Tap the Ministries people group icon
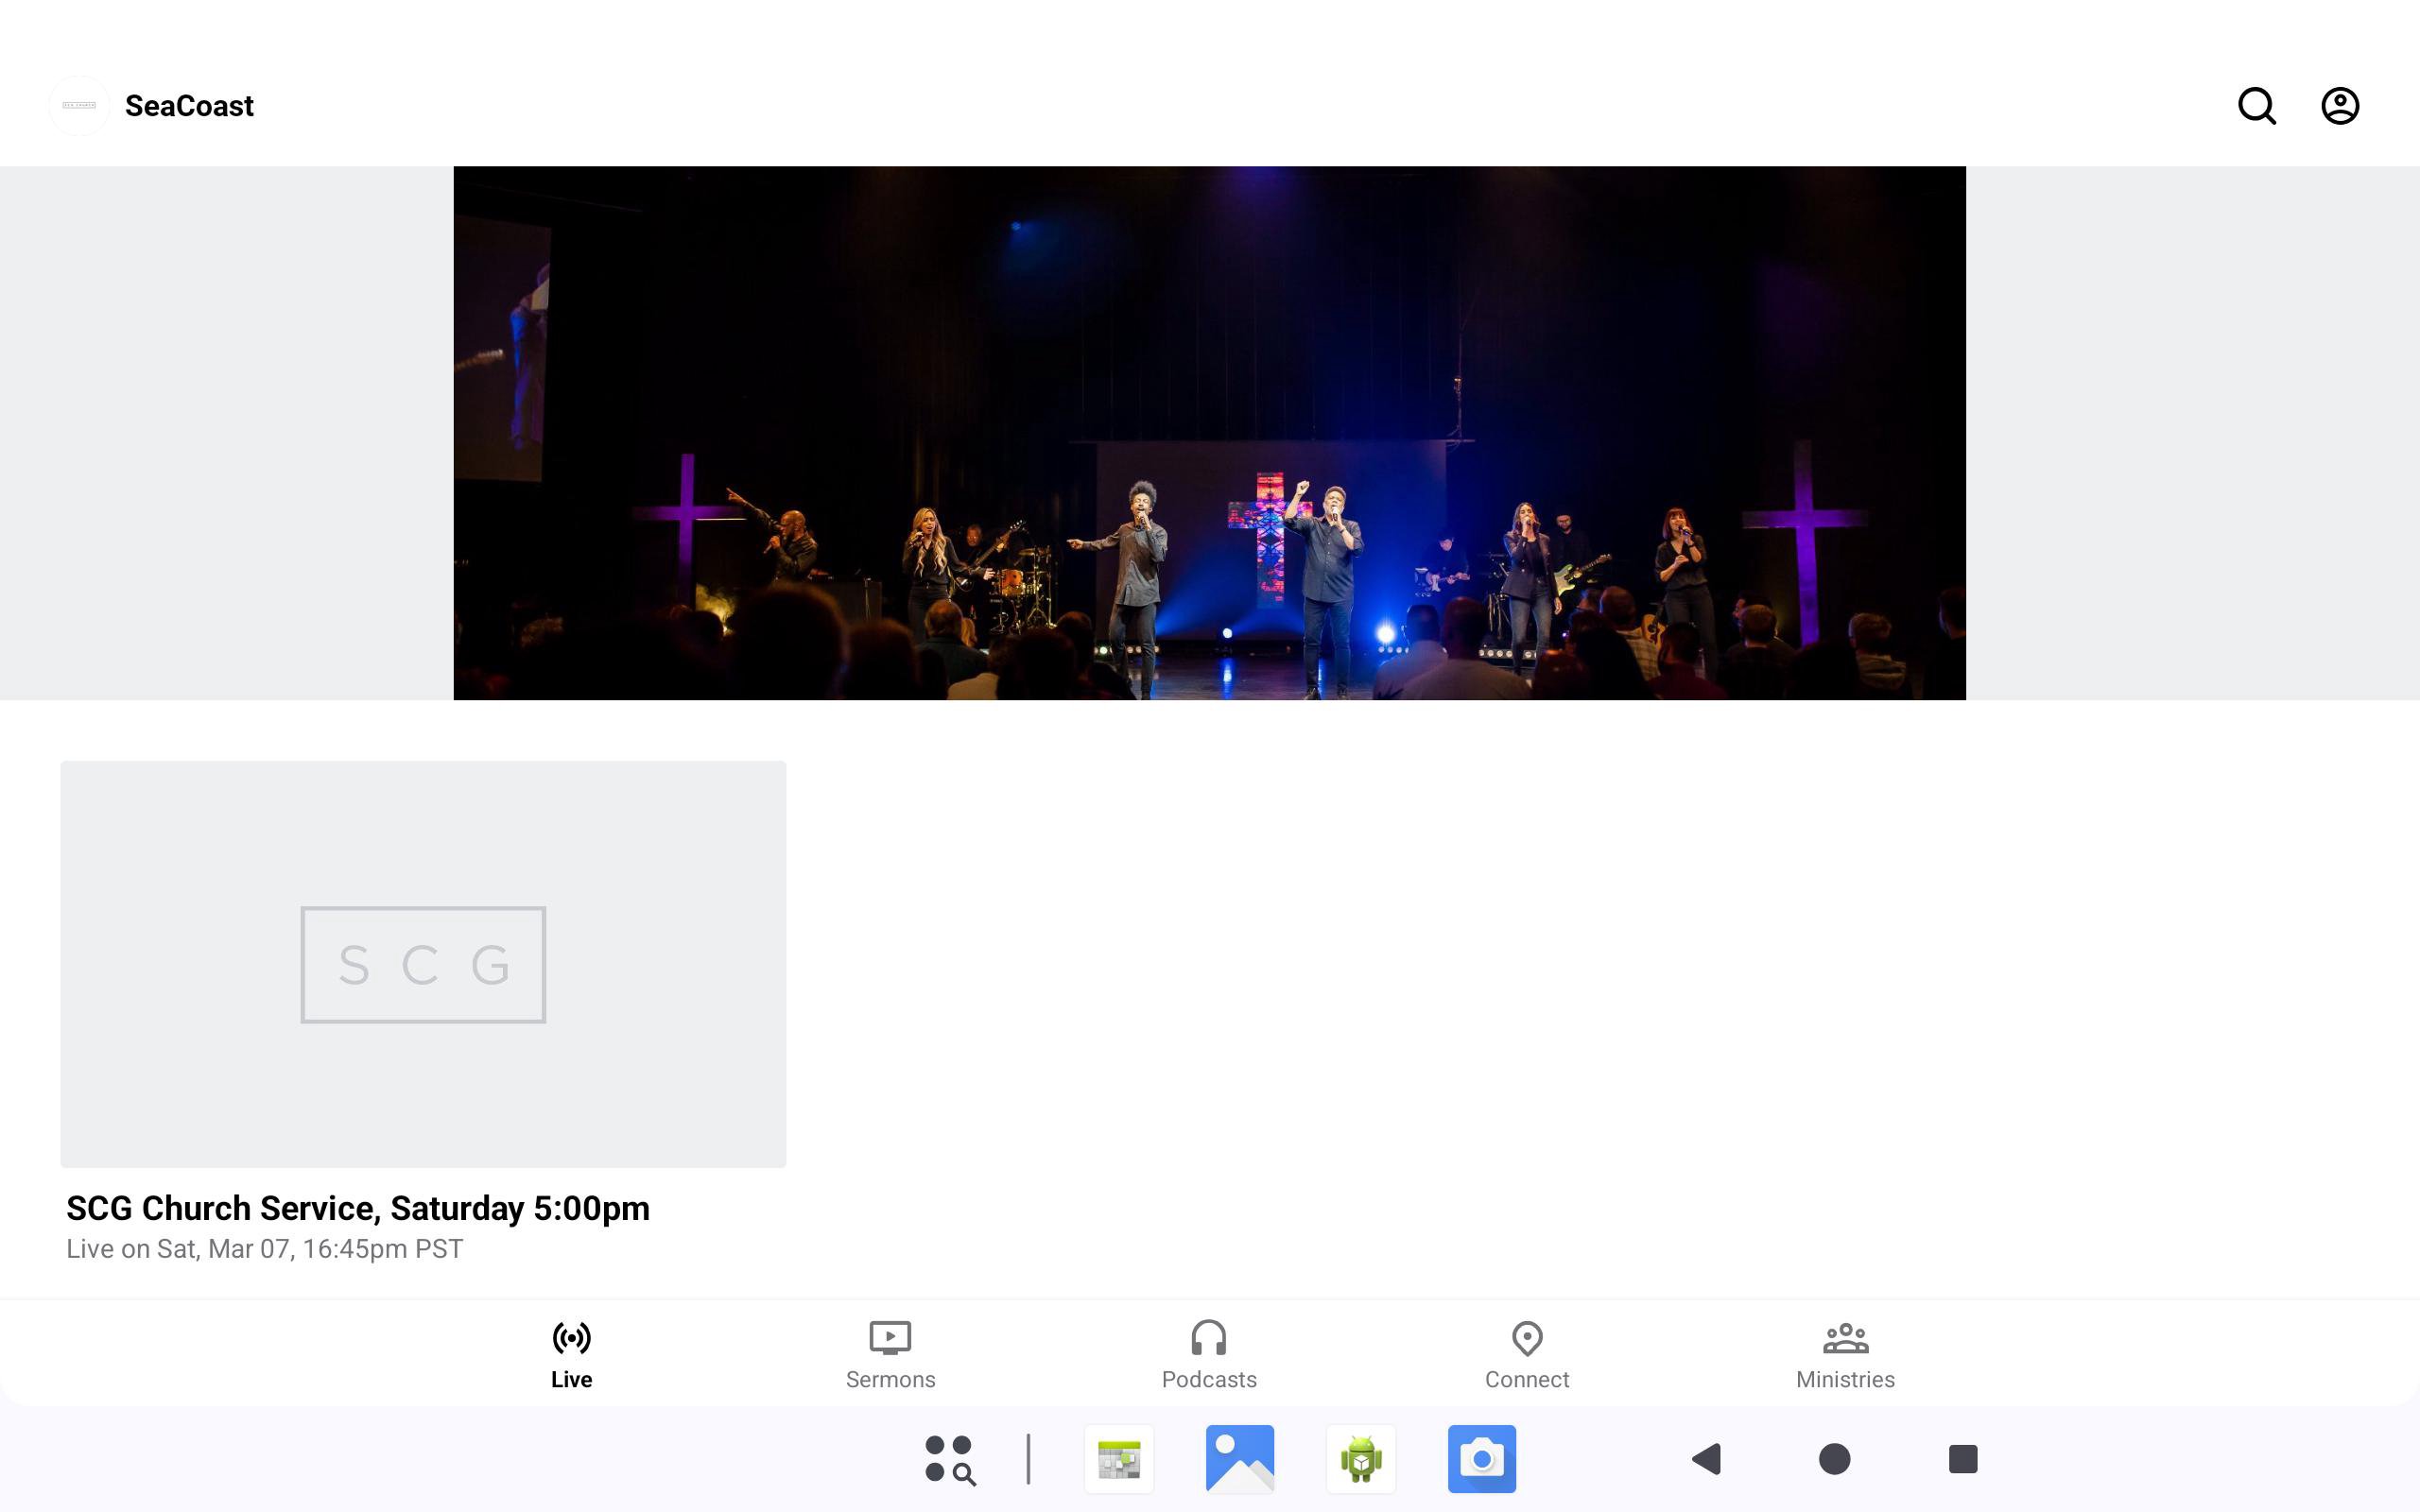 tap(1845, 1338)
